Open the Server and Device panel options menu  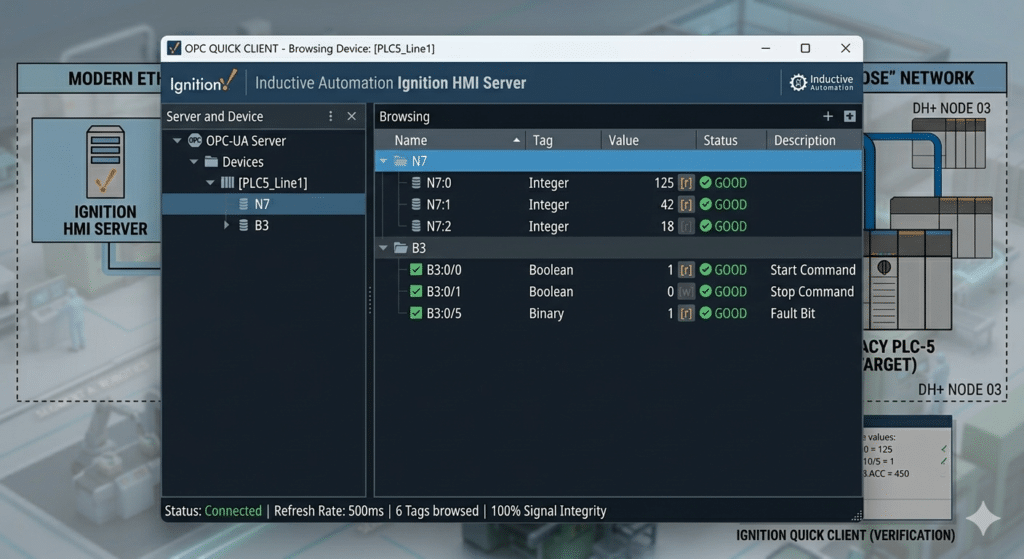point(330,116)
